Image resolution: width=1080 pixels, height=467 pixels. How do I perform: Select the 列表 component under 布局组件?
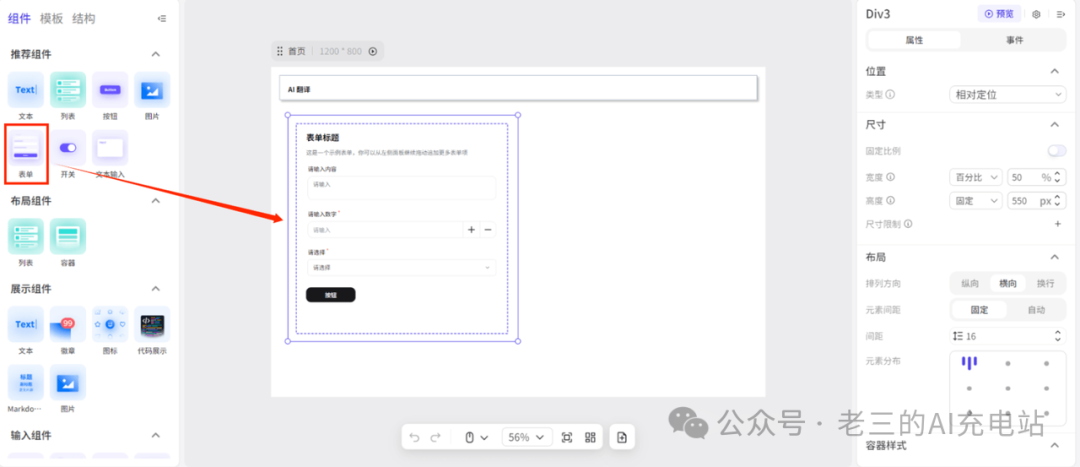tap(25, 236)
